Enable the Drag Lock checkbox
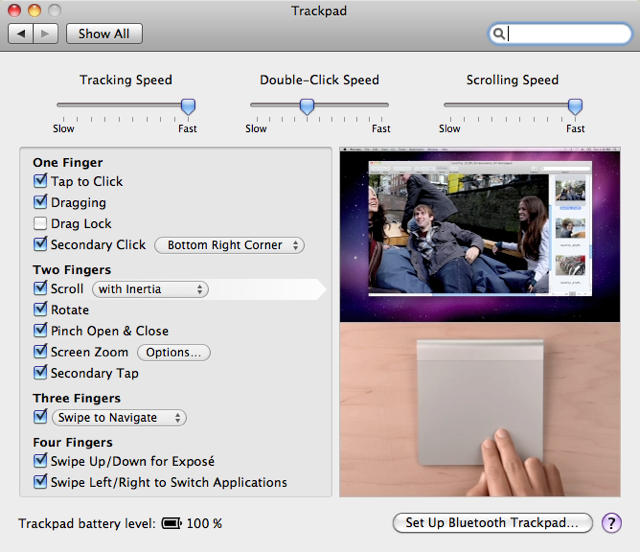 [x=40, y=223]
